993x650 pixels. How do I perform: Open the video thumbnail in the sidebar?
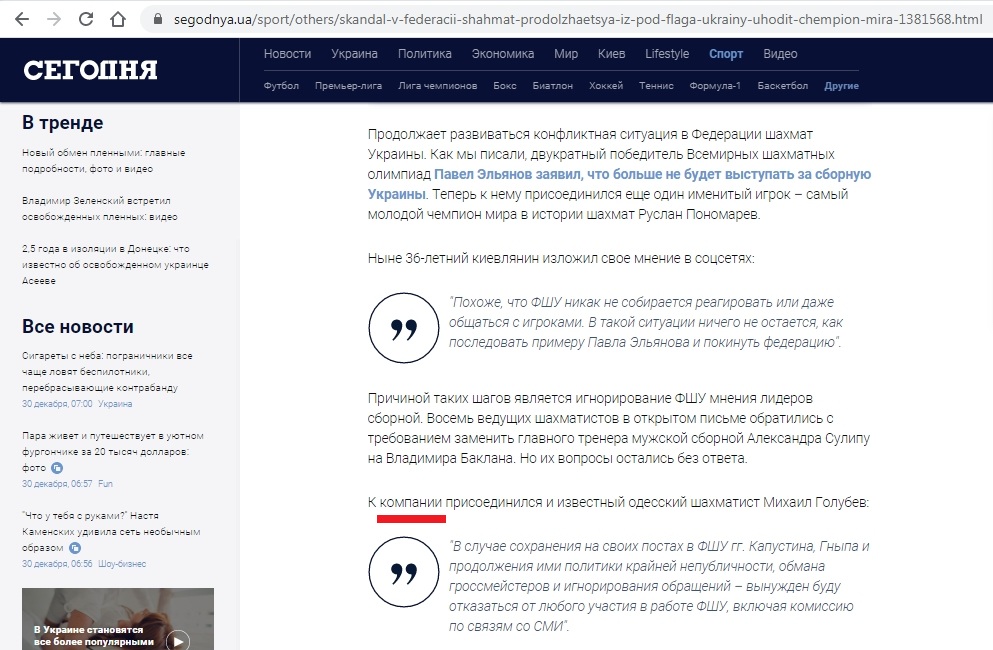pyautogui.click(x=118, y=619)
